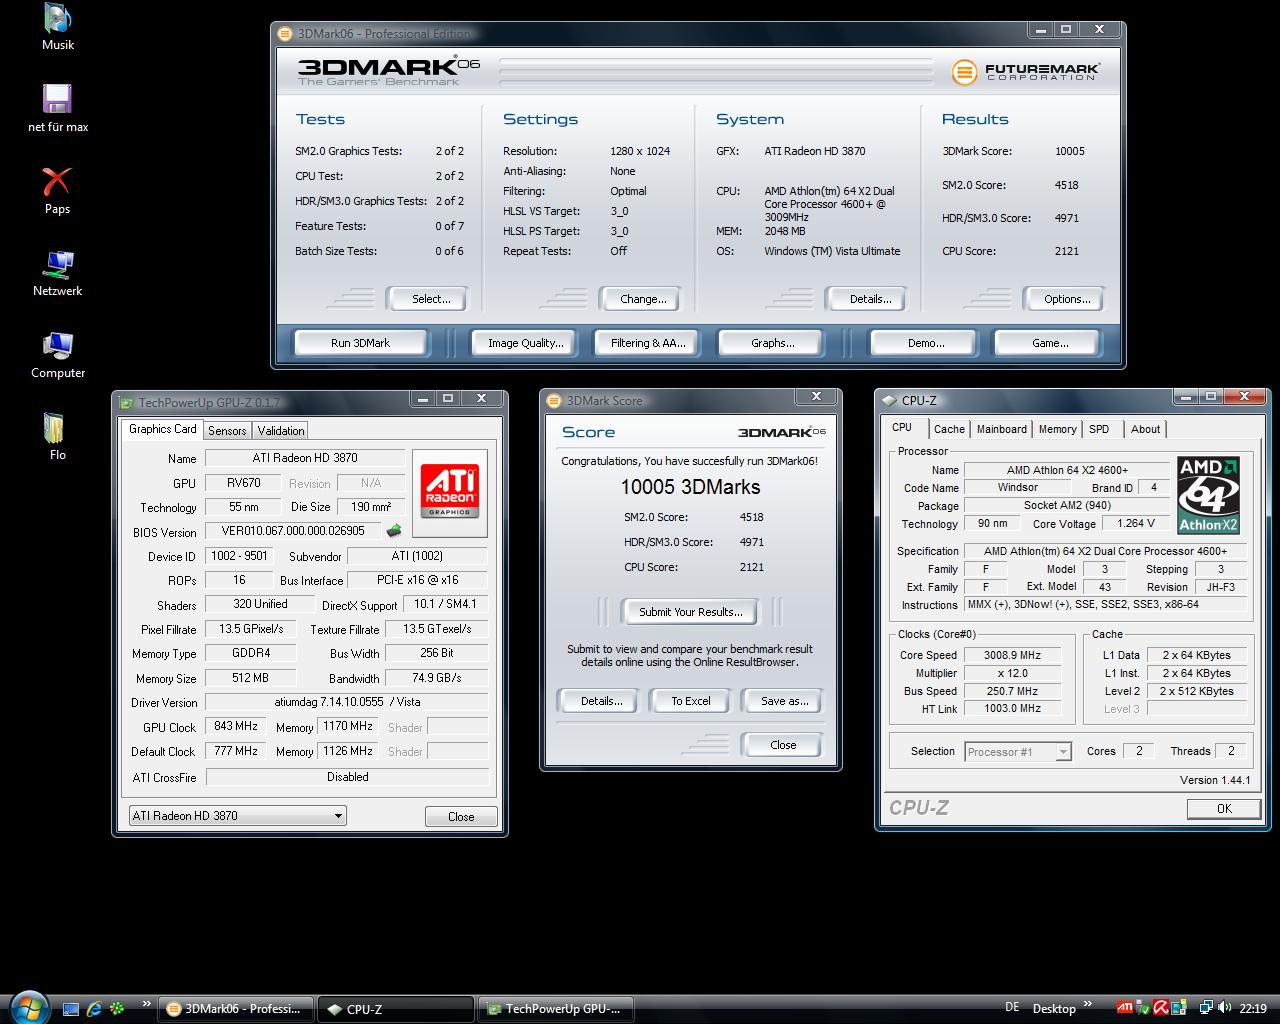Click the ATI CrossFire 'Disabled' field
The width and height of the screenshot is (1280, 1024).
[347, 777]
